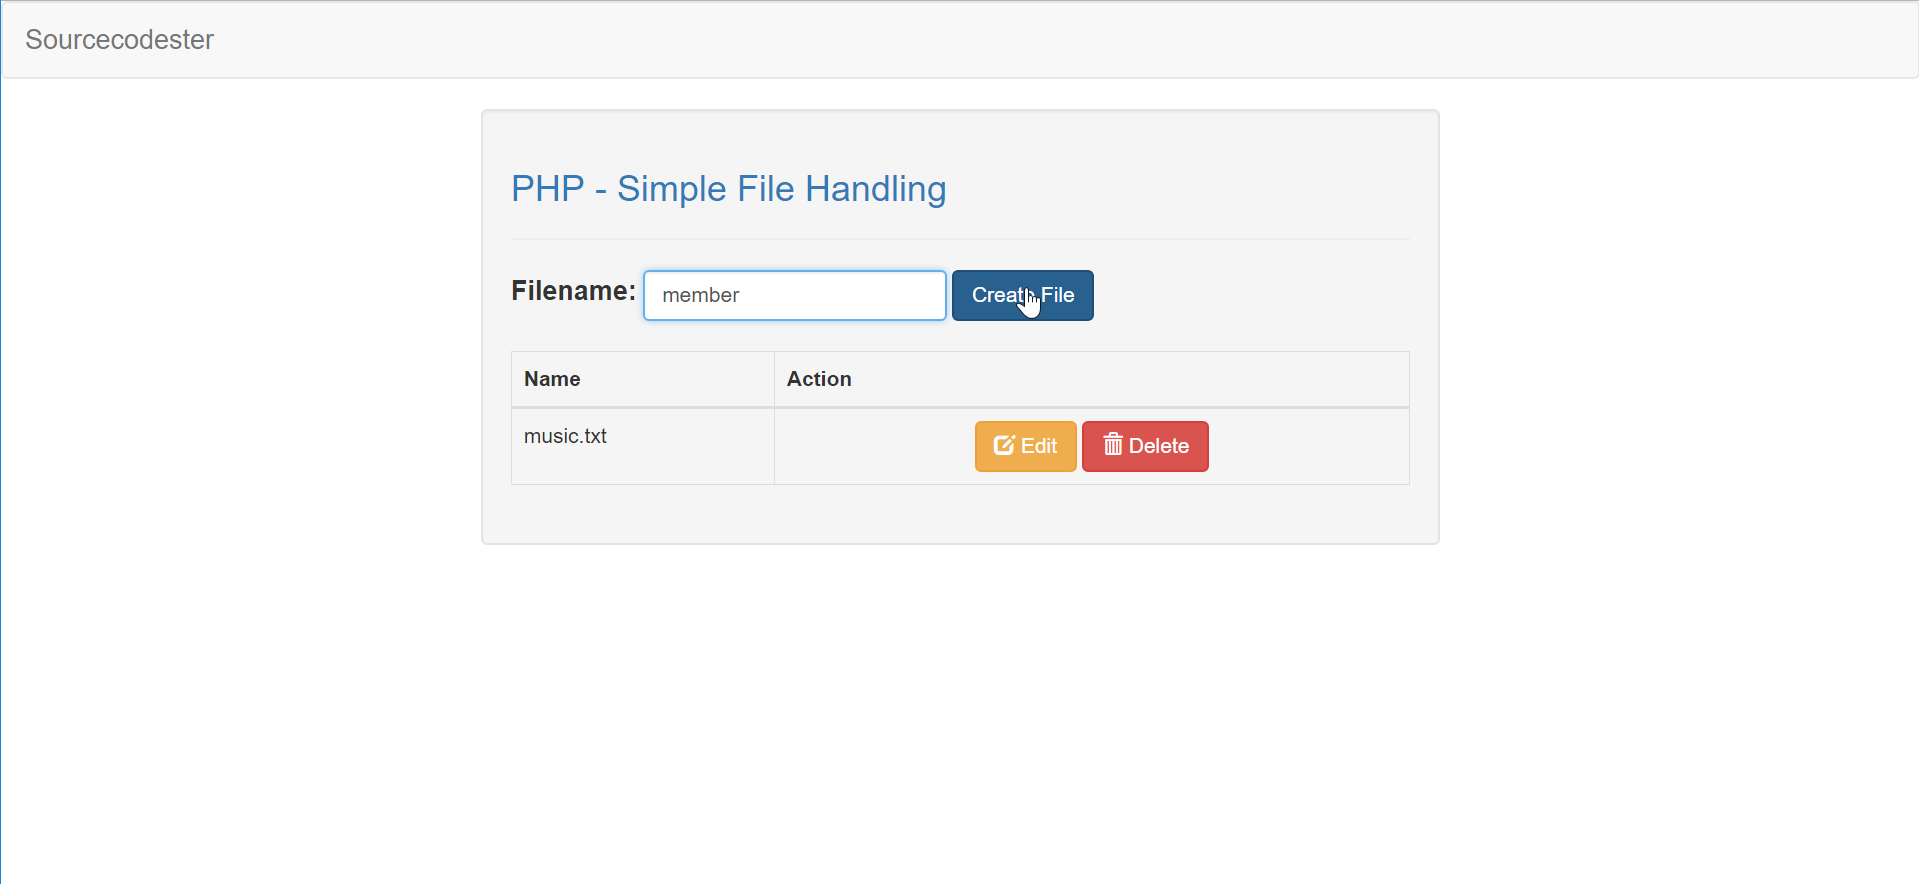1919x884 pixels.
Task: Click the Name column header
Action: [552, 379]
